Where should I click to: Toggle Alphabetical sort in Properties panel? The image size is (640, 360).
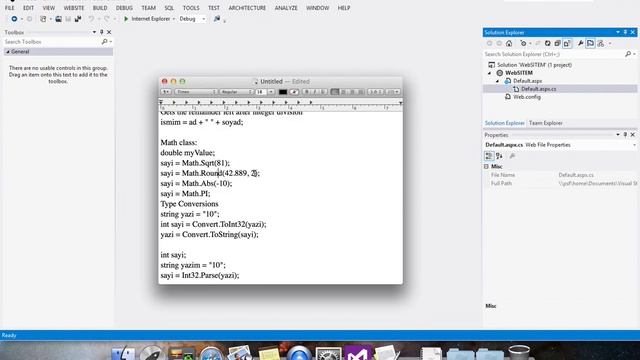click(499, 156)
